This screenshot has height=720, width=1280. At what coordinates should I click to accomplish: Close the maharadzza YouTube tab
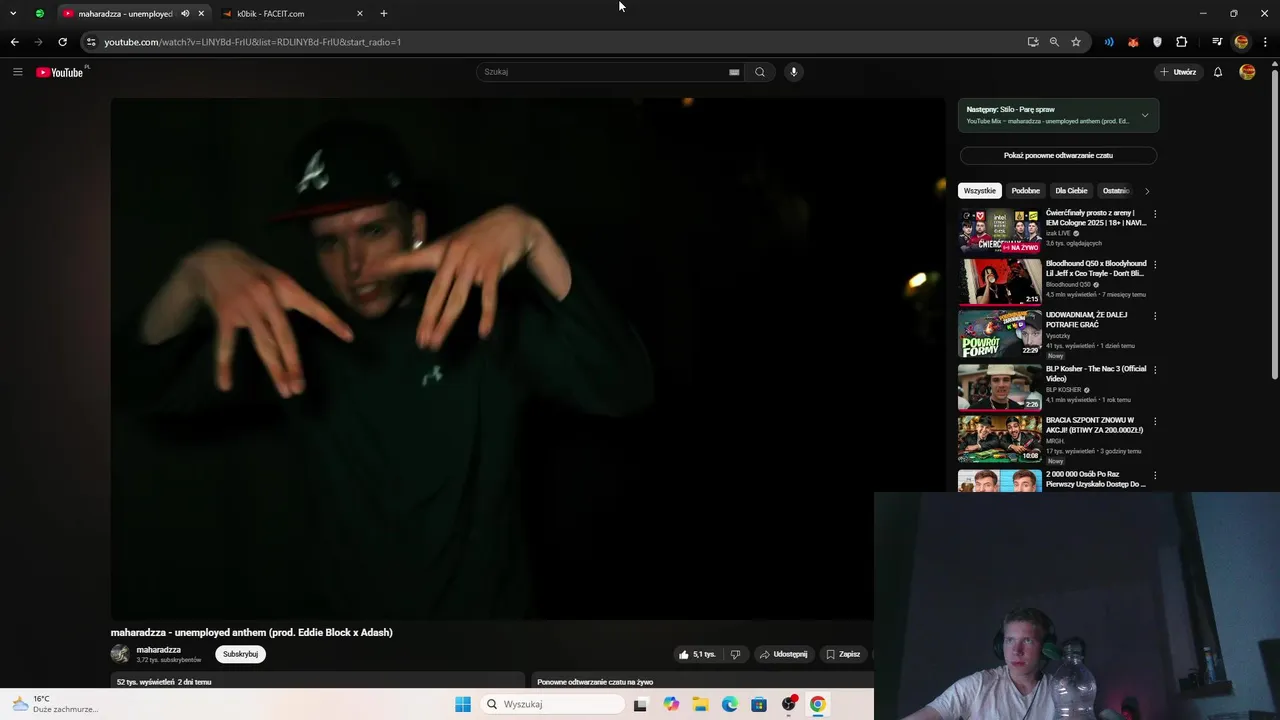201,14
